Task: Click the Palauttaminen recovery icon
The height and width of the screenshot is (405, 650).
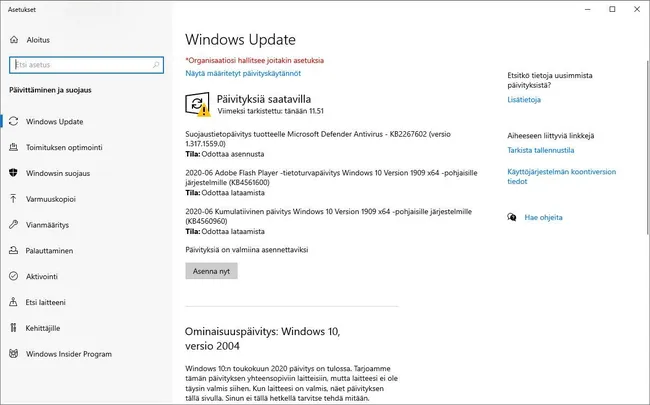Action: click(x=14, y=251)
